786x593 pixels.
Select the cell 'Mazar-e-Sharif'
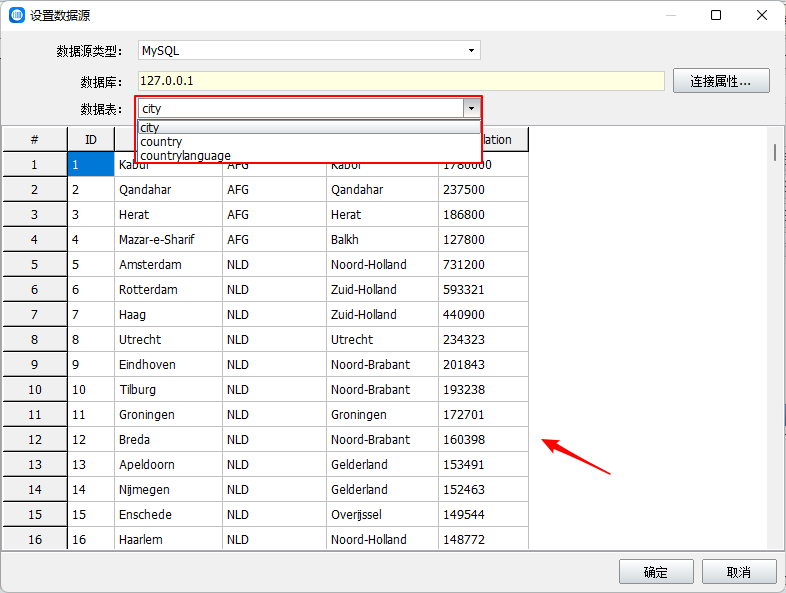pos(168,240)
